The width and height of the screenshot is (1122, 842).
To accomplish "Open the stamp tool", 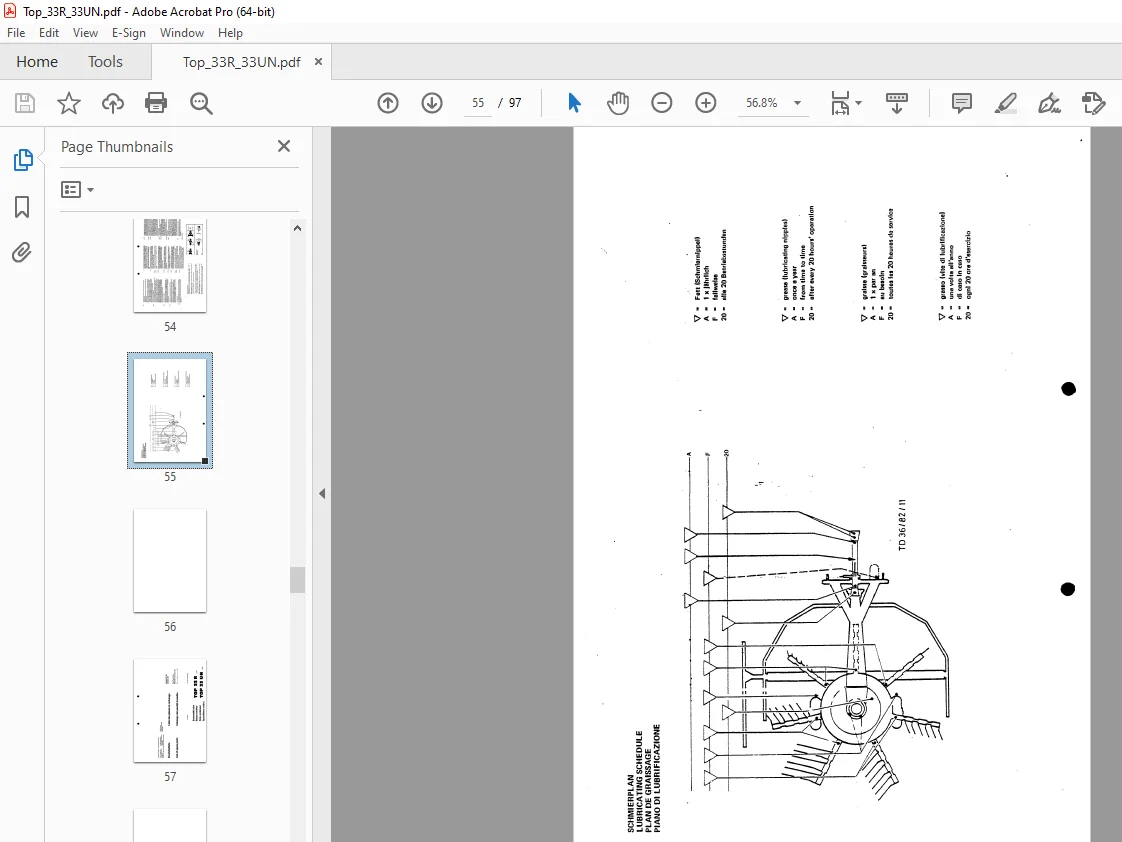I will (x=1093, y=103).
